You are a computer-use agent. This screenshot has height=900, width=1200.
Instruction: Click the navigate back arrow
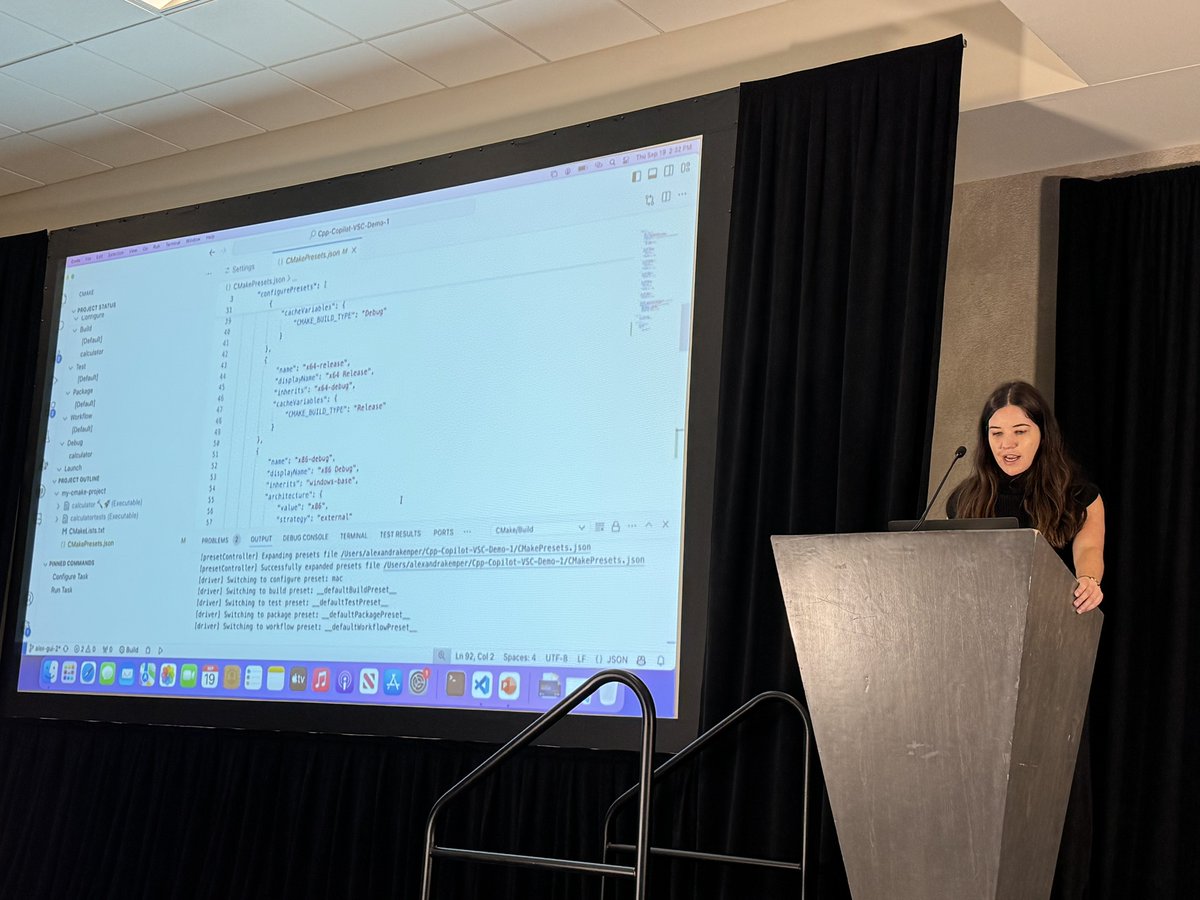click(212, 252)
